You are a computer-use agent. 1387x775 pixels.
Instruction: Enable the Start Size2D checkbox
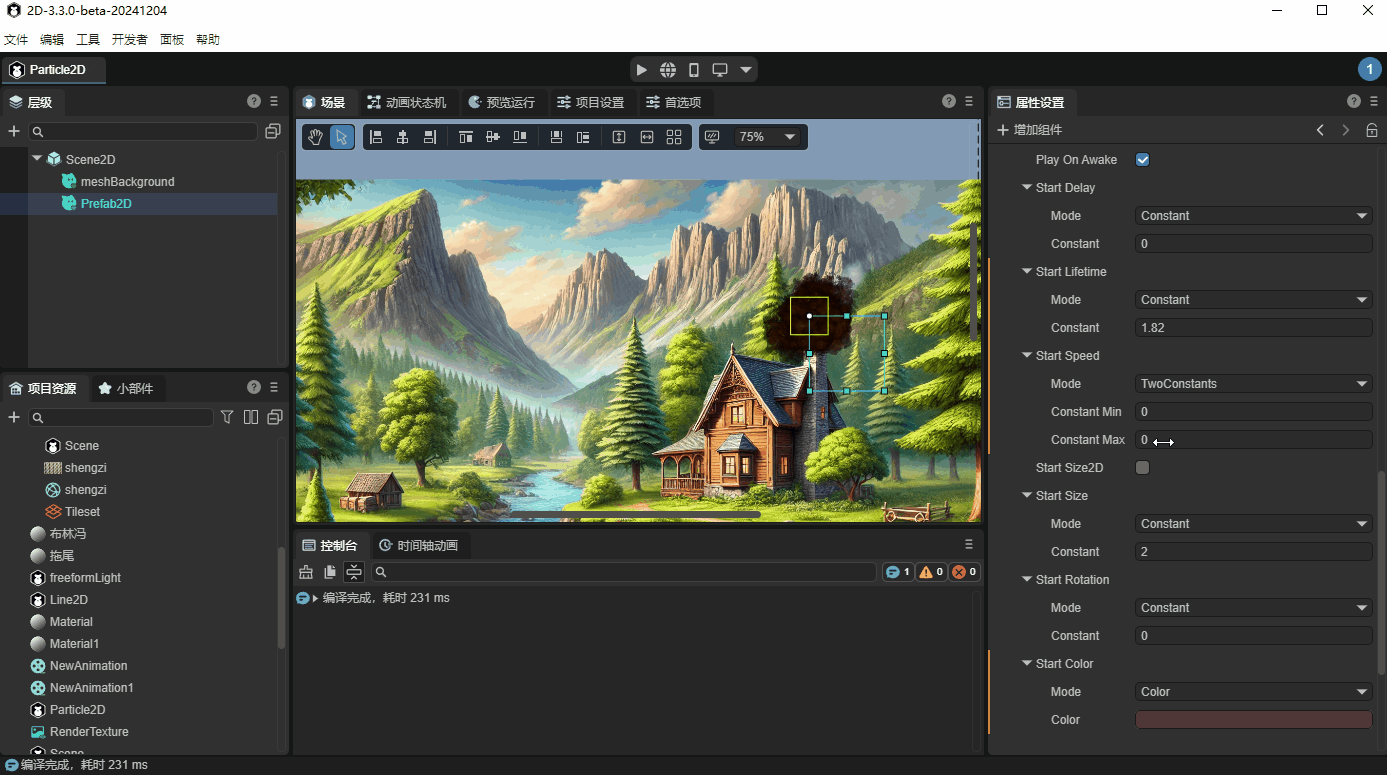[1142, 467]
